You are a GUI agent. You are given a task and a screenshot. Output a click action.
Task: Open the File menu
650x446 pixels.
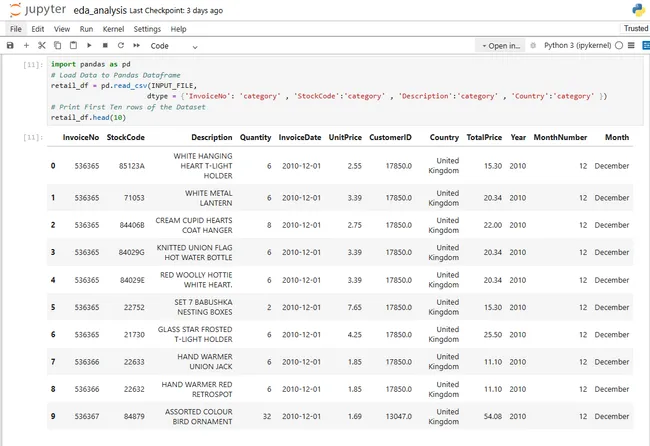16,29
